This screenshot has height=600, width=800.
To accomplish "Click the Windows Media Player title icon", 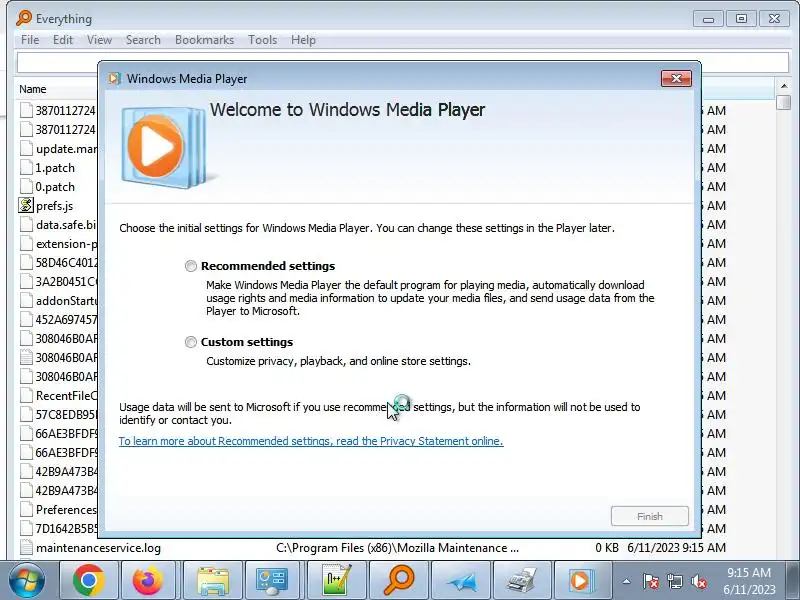I will 115,79.
